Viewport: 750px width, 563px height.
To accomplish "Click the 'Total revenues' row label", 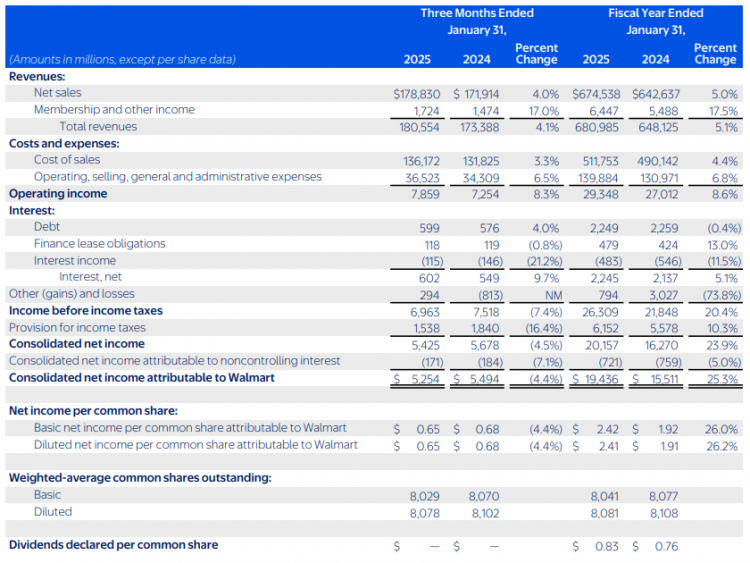I will [x=98, y=126].
